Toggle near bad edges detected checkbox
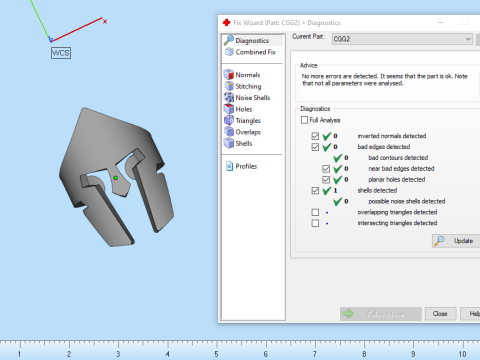 (326, 169)
